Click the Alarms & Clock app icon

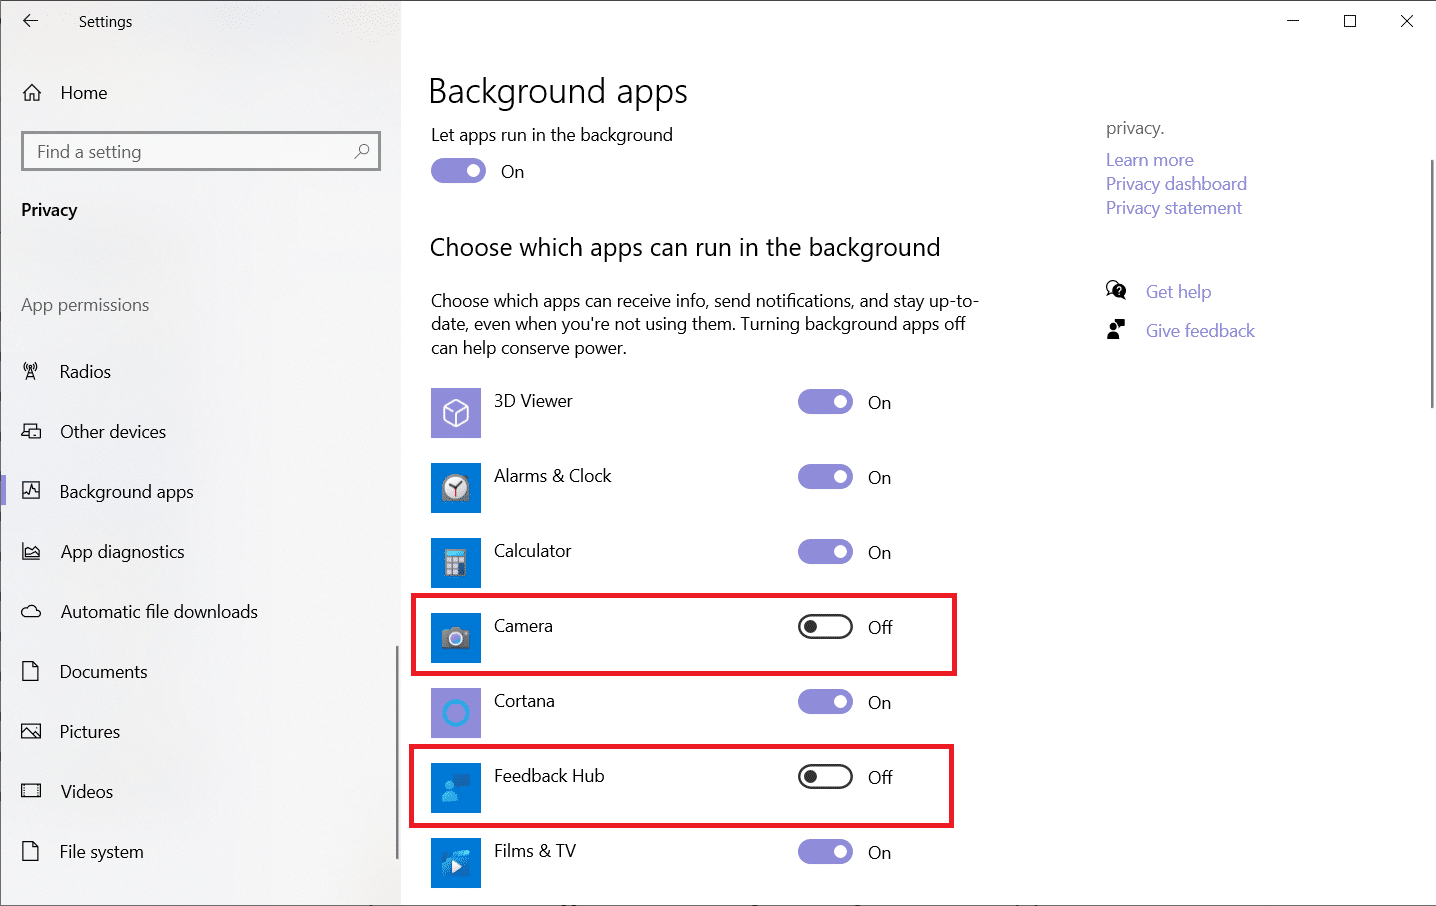tap(456, 488)
